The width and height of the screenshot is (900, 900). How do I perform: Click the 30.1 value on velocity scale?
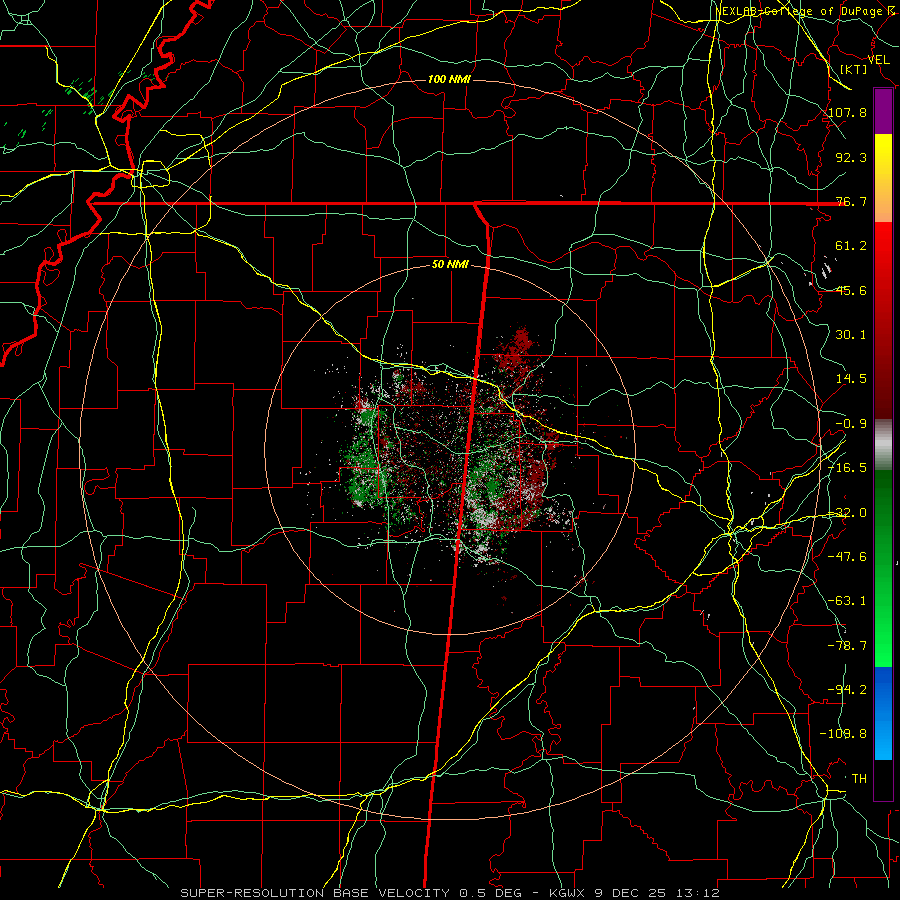pyautogui.click(x=851, y=335)
